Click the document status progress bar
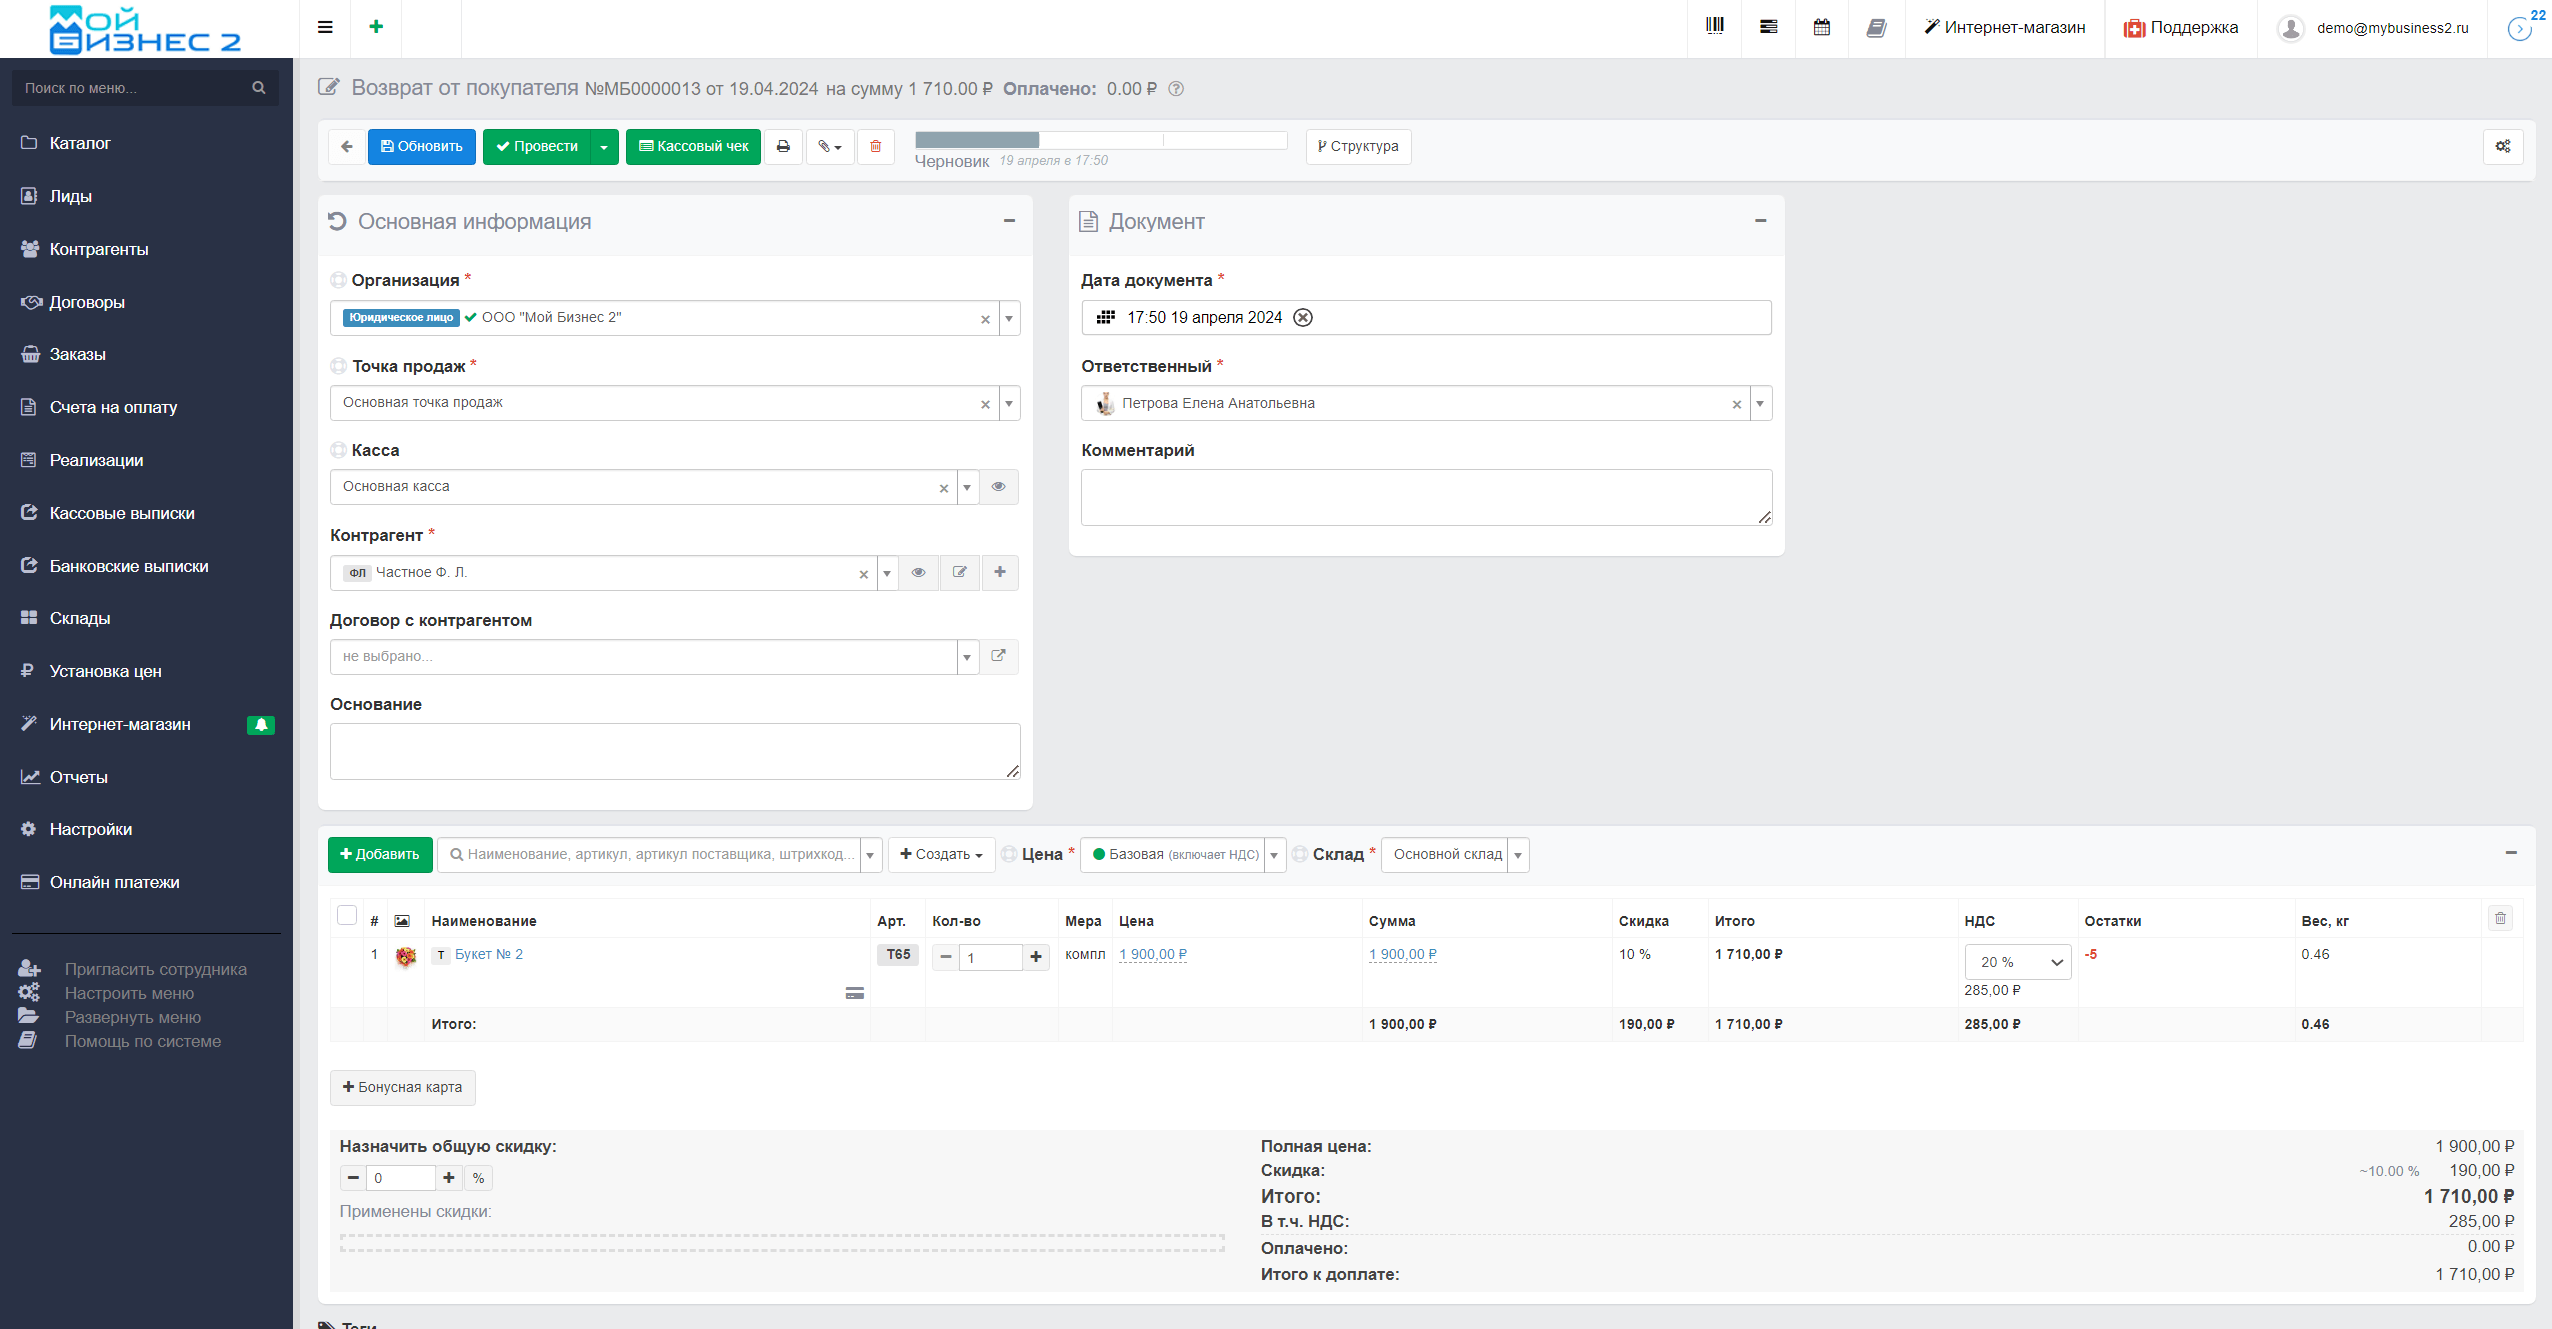2552x1329 pixels. (1100, 140)
